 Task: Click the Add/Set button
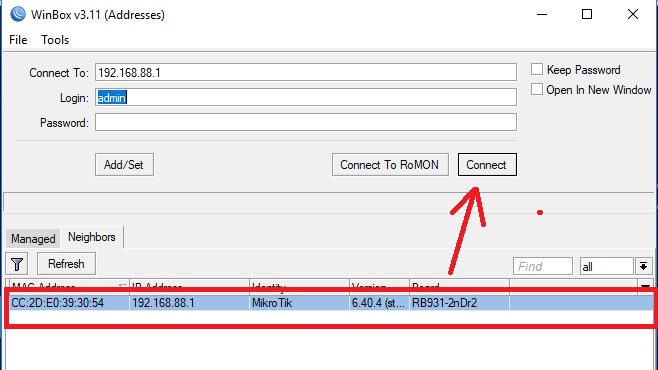coord(124,164)
